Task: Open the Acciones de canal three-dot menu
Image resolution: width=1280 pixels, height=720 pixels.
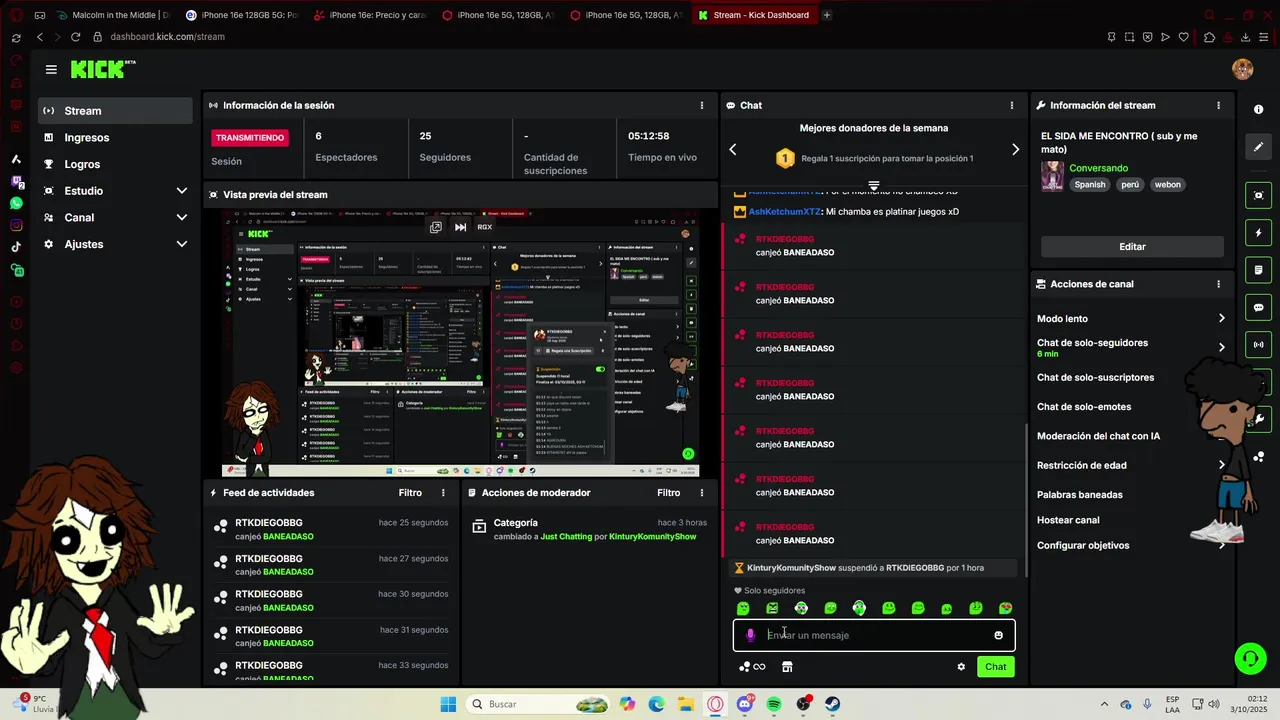Action: pyautogui.click(x=1218, y=284)
